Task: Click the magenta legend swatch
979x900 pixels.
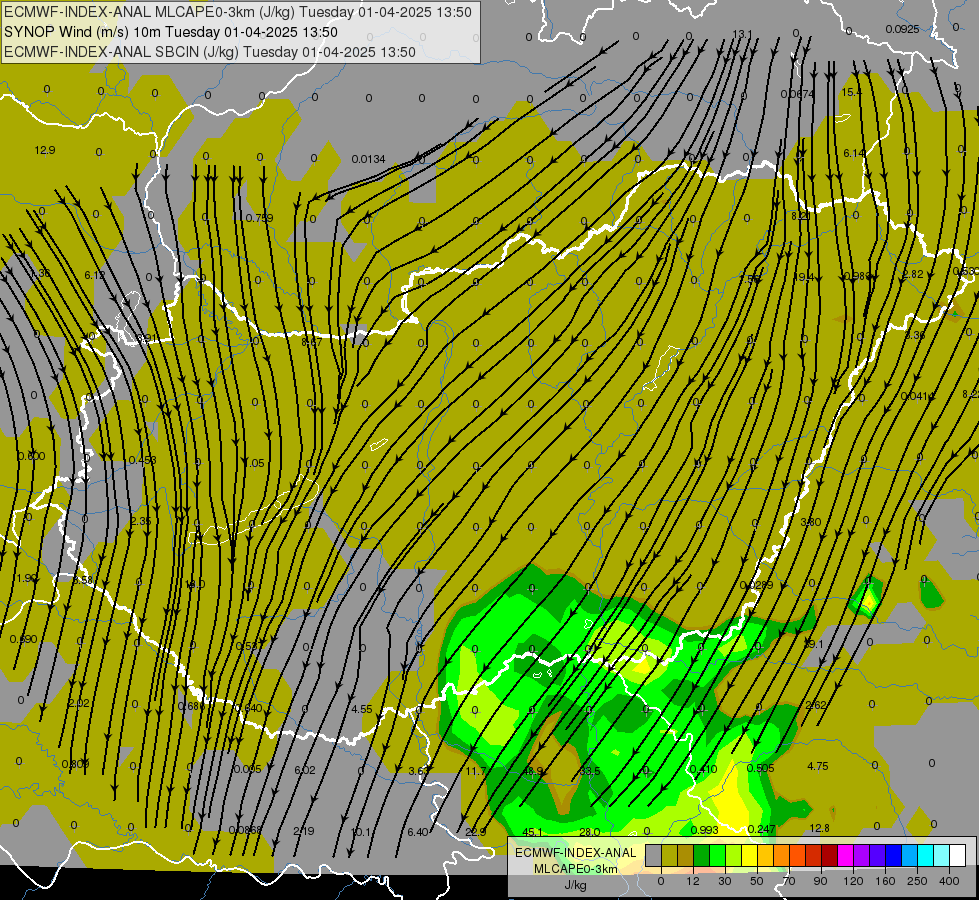Action: point(845,856)
